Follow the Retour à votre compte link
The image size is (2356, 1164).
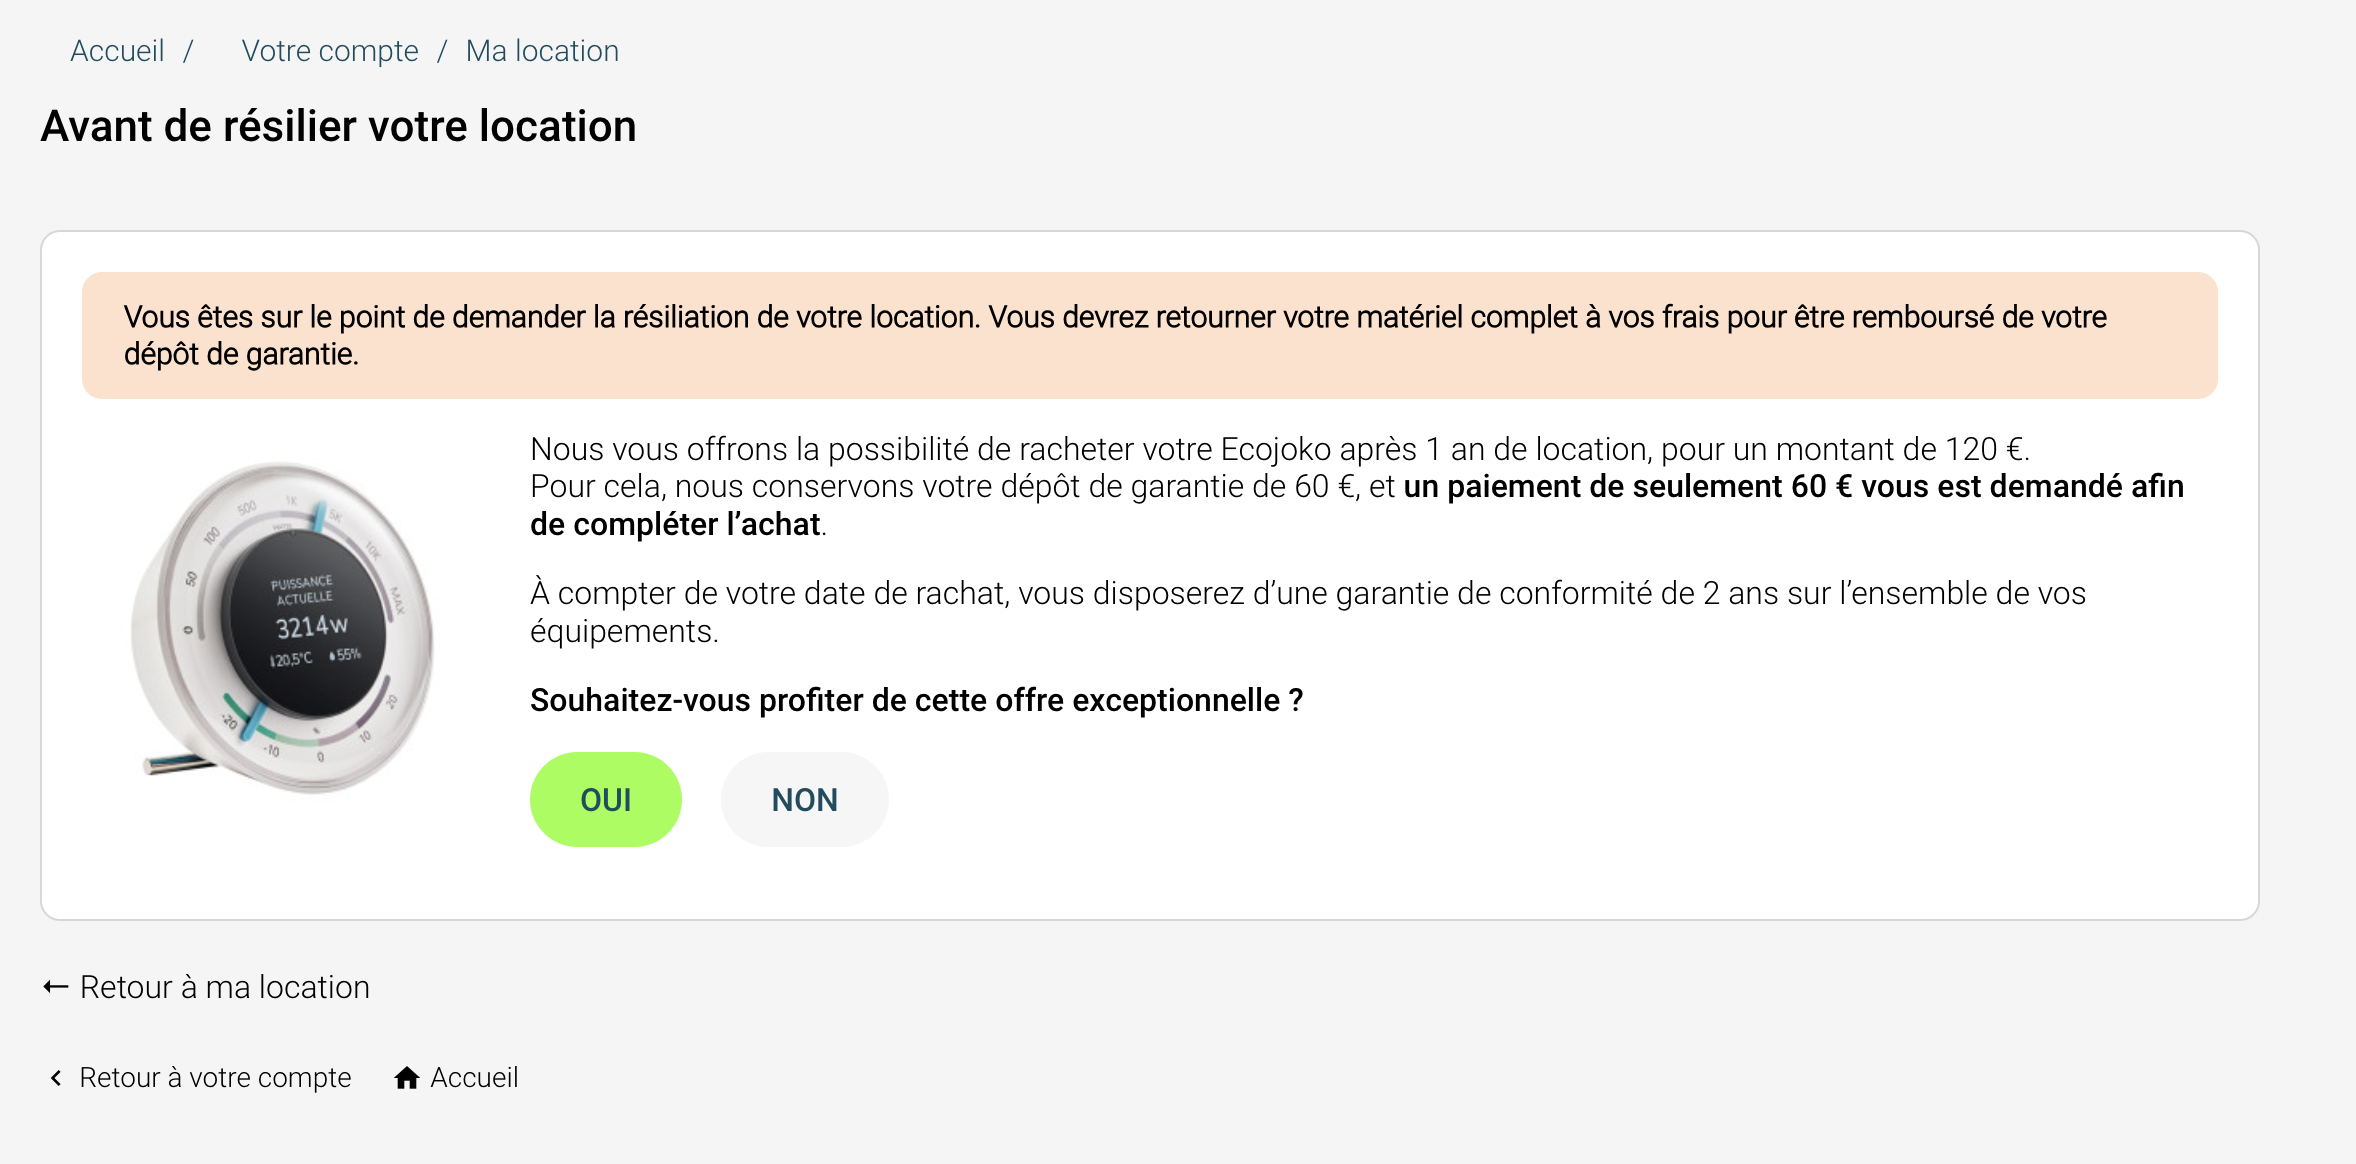(x=215, y=1078)
